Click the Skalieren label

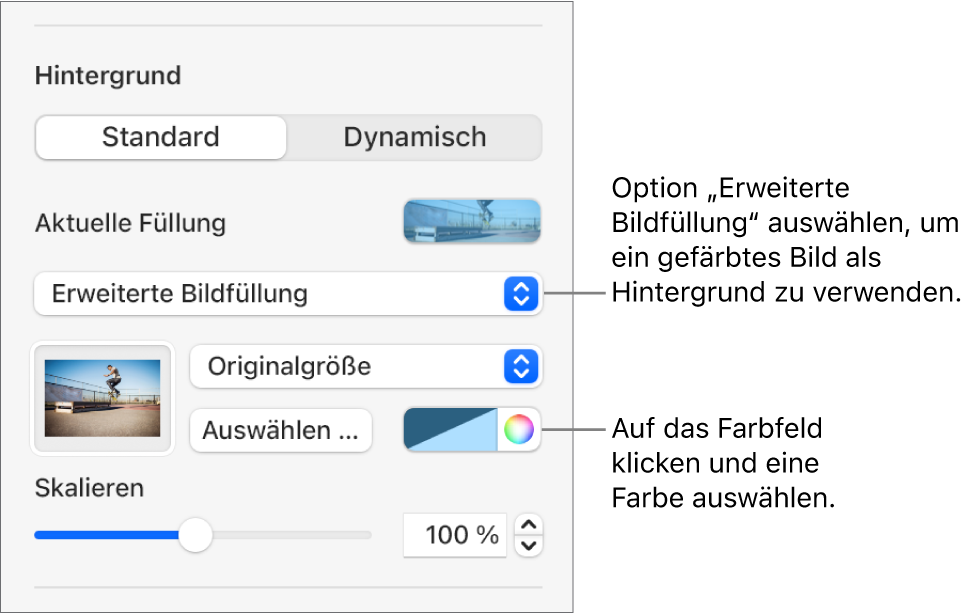89,488
